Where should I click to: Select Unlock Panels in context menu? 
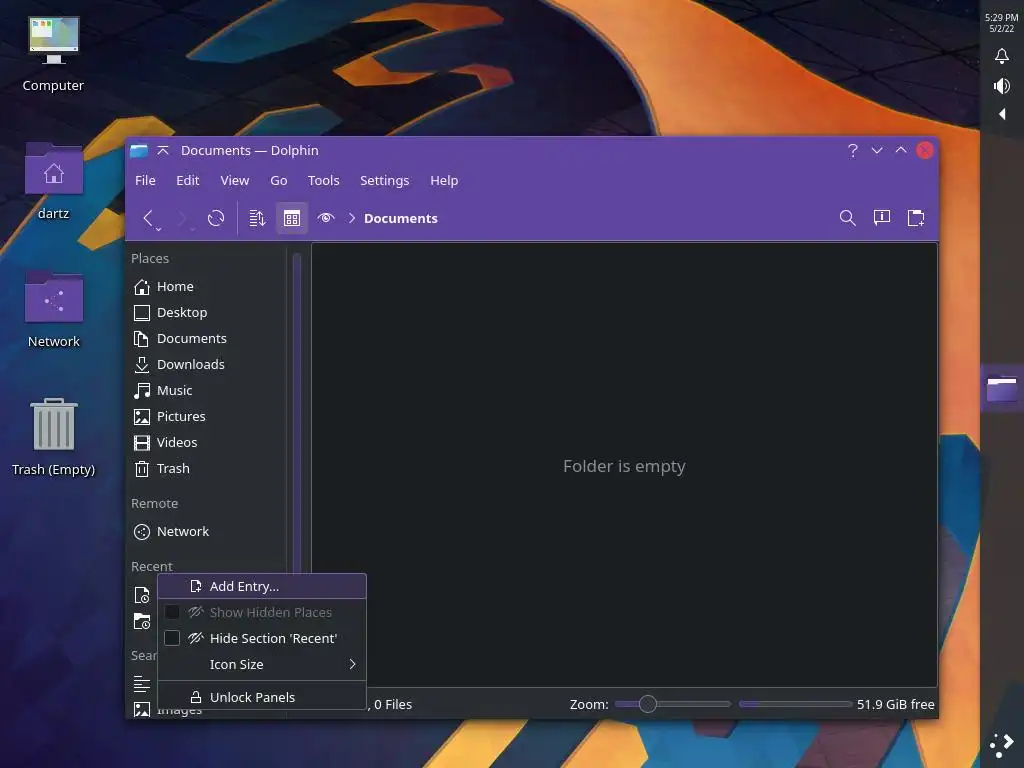pos(262,697)
